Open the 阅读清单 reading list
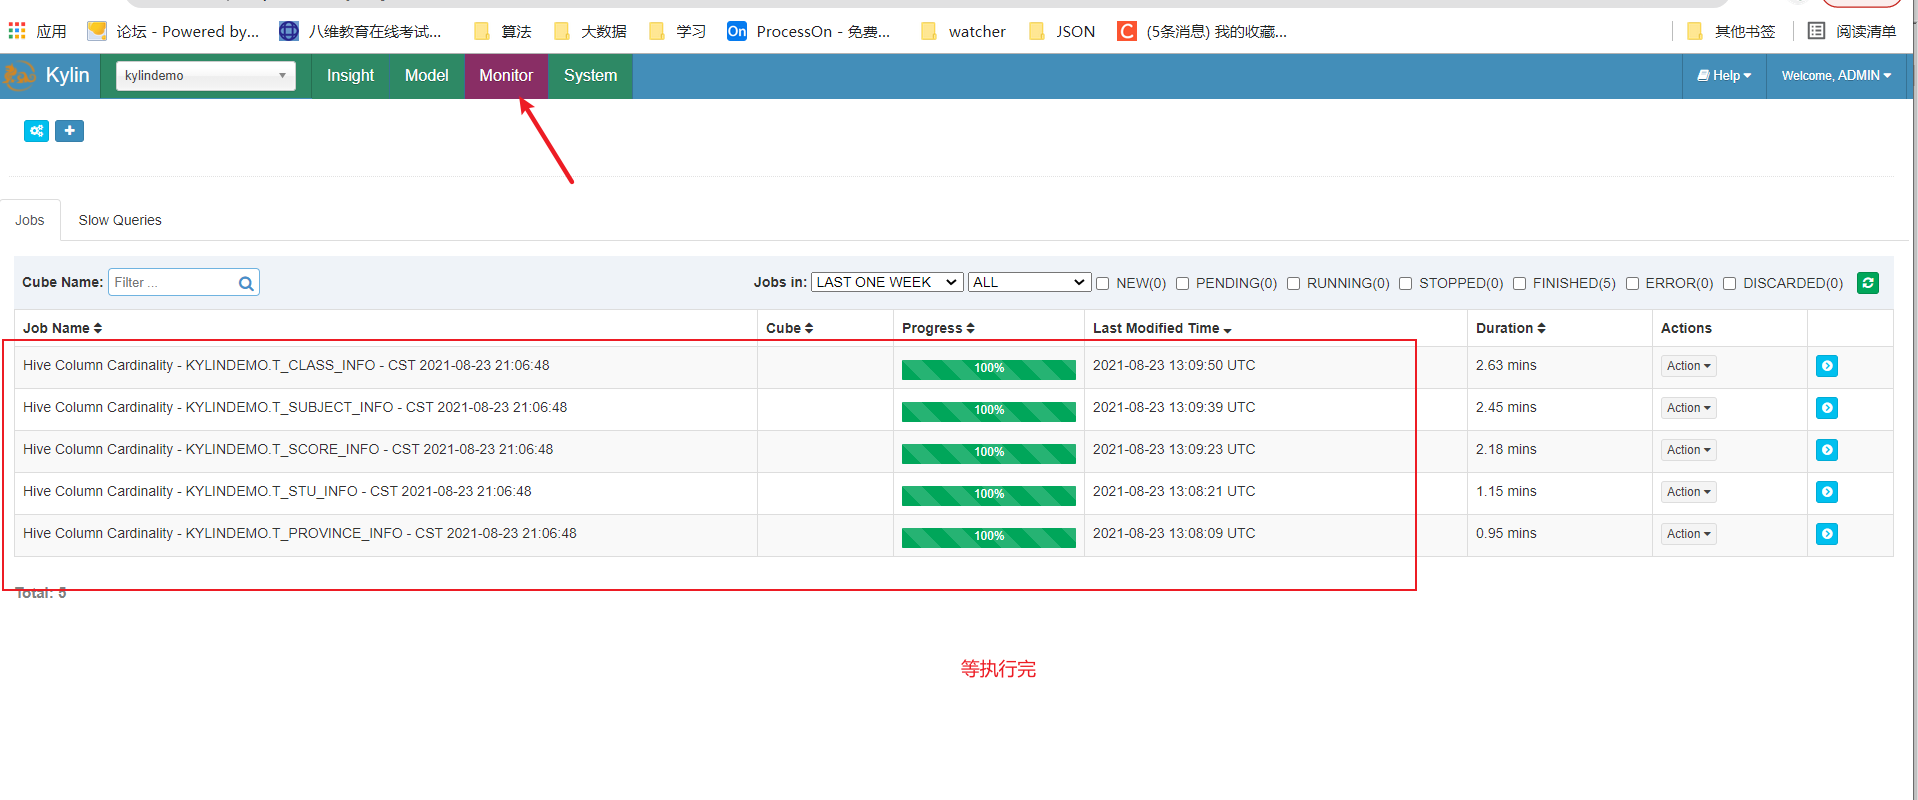This screenshot has height=800, width=1918. (1852, 31)
